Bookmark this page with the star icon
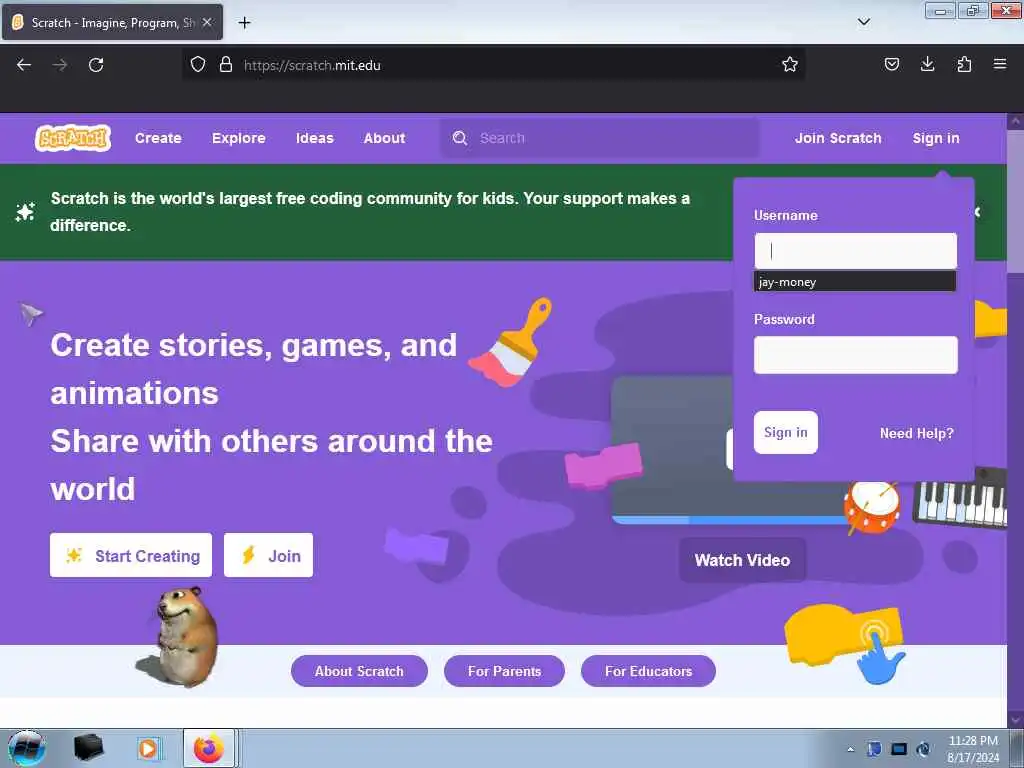The height and width of the screenshot is (768, 1024). (x=790, y=64)
